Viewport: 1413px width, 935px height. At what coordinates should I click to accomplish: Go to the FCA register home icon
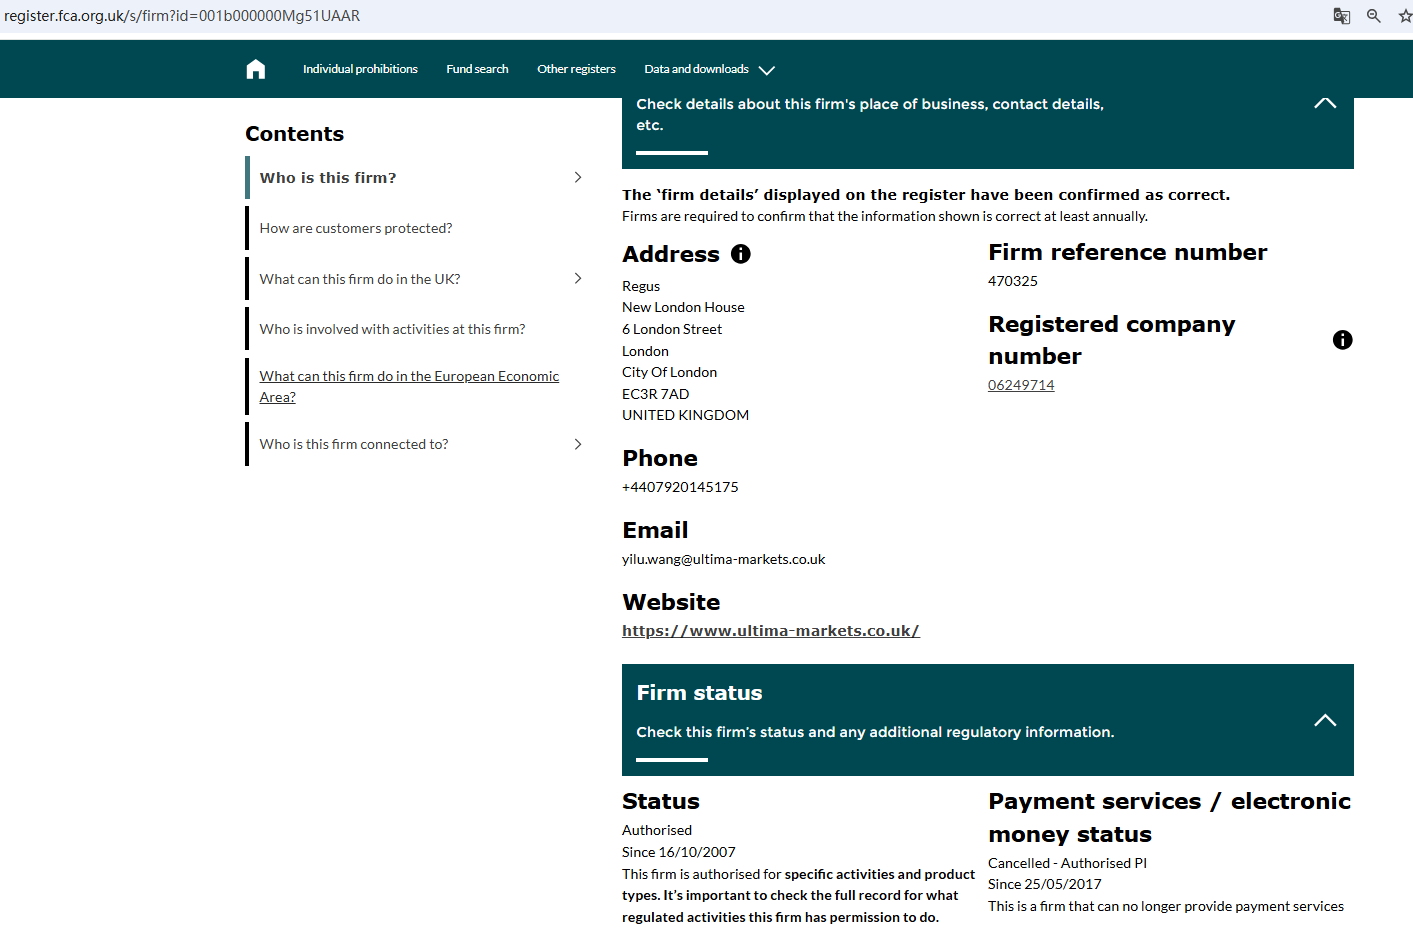tap(256, 69)
